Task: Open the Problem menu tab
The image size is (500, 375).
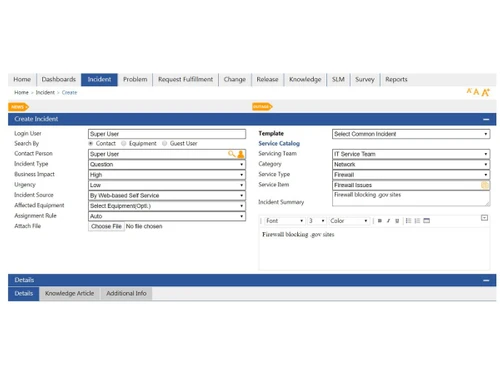Action: pos(135,80)
